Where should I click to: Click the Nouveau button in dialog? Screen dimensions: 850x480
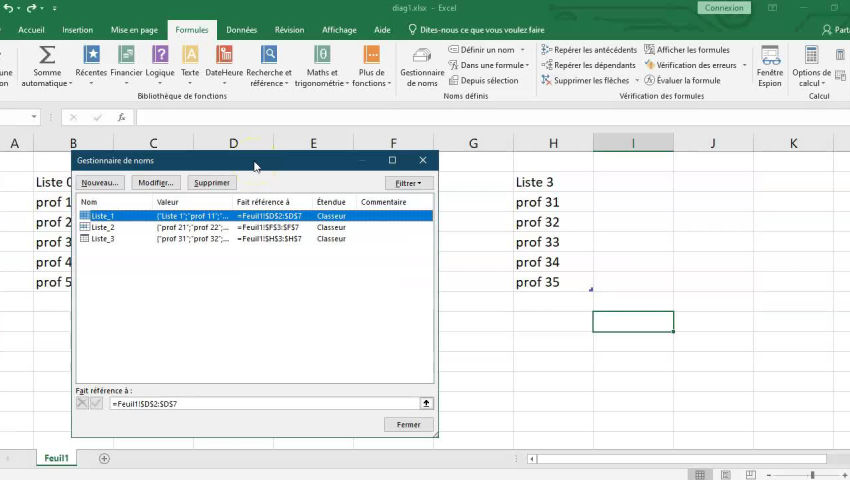pyautogui.click(x=100, y=183)
